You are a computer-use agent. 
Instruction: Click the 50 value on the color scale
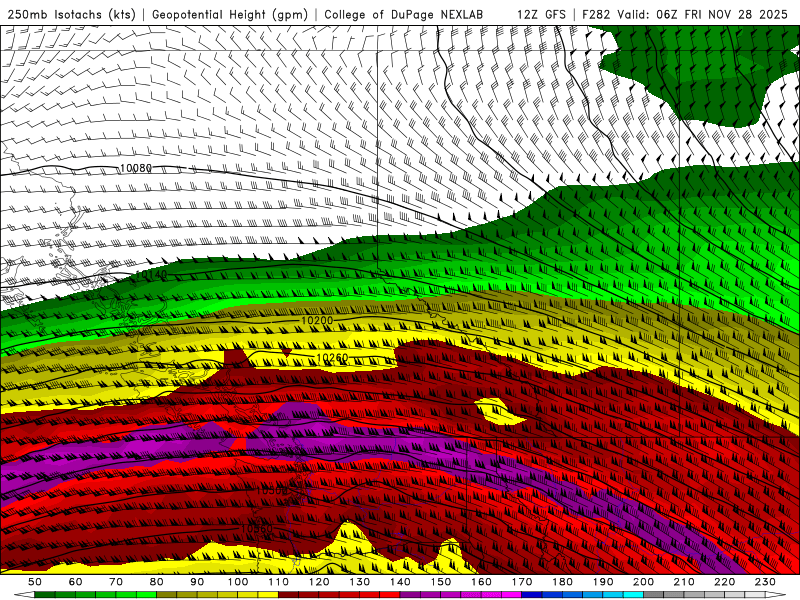(x=35, y=582)
